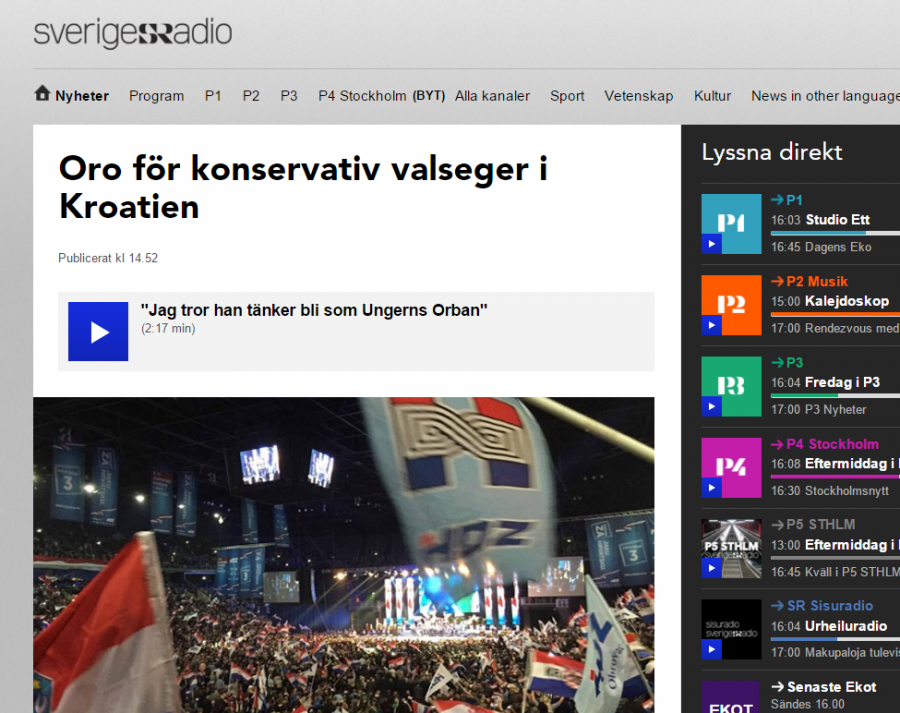This screenshot has width=900, height=713.
Task: Click the Lyssna direkt heading
Action: click(772, 152)
